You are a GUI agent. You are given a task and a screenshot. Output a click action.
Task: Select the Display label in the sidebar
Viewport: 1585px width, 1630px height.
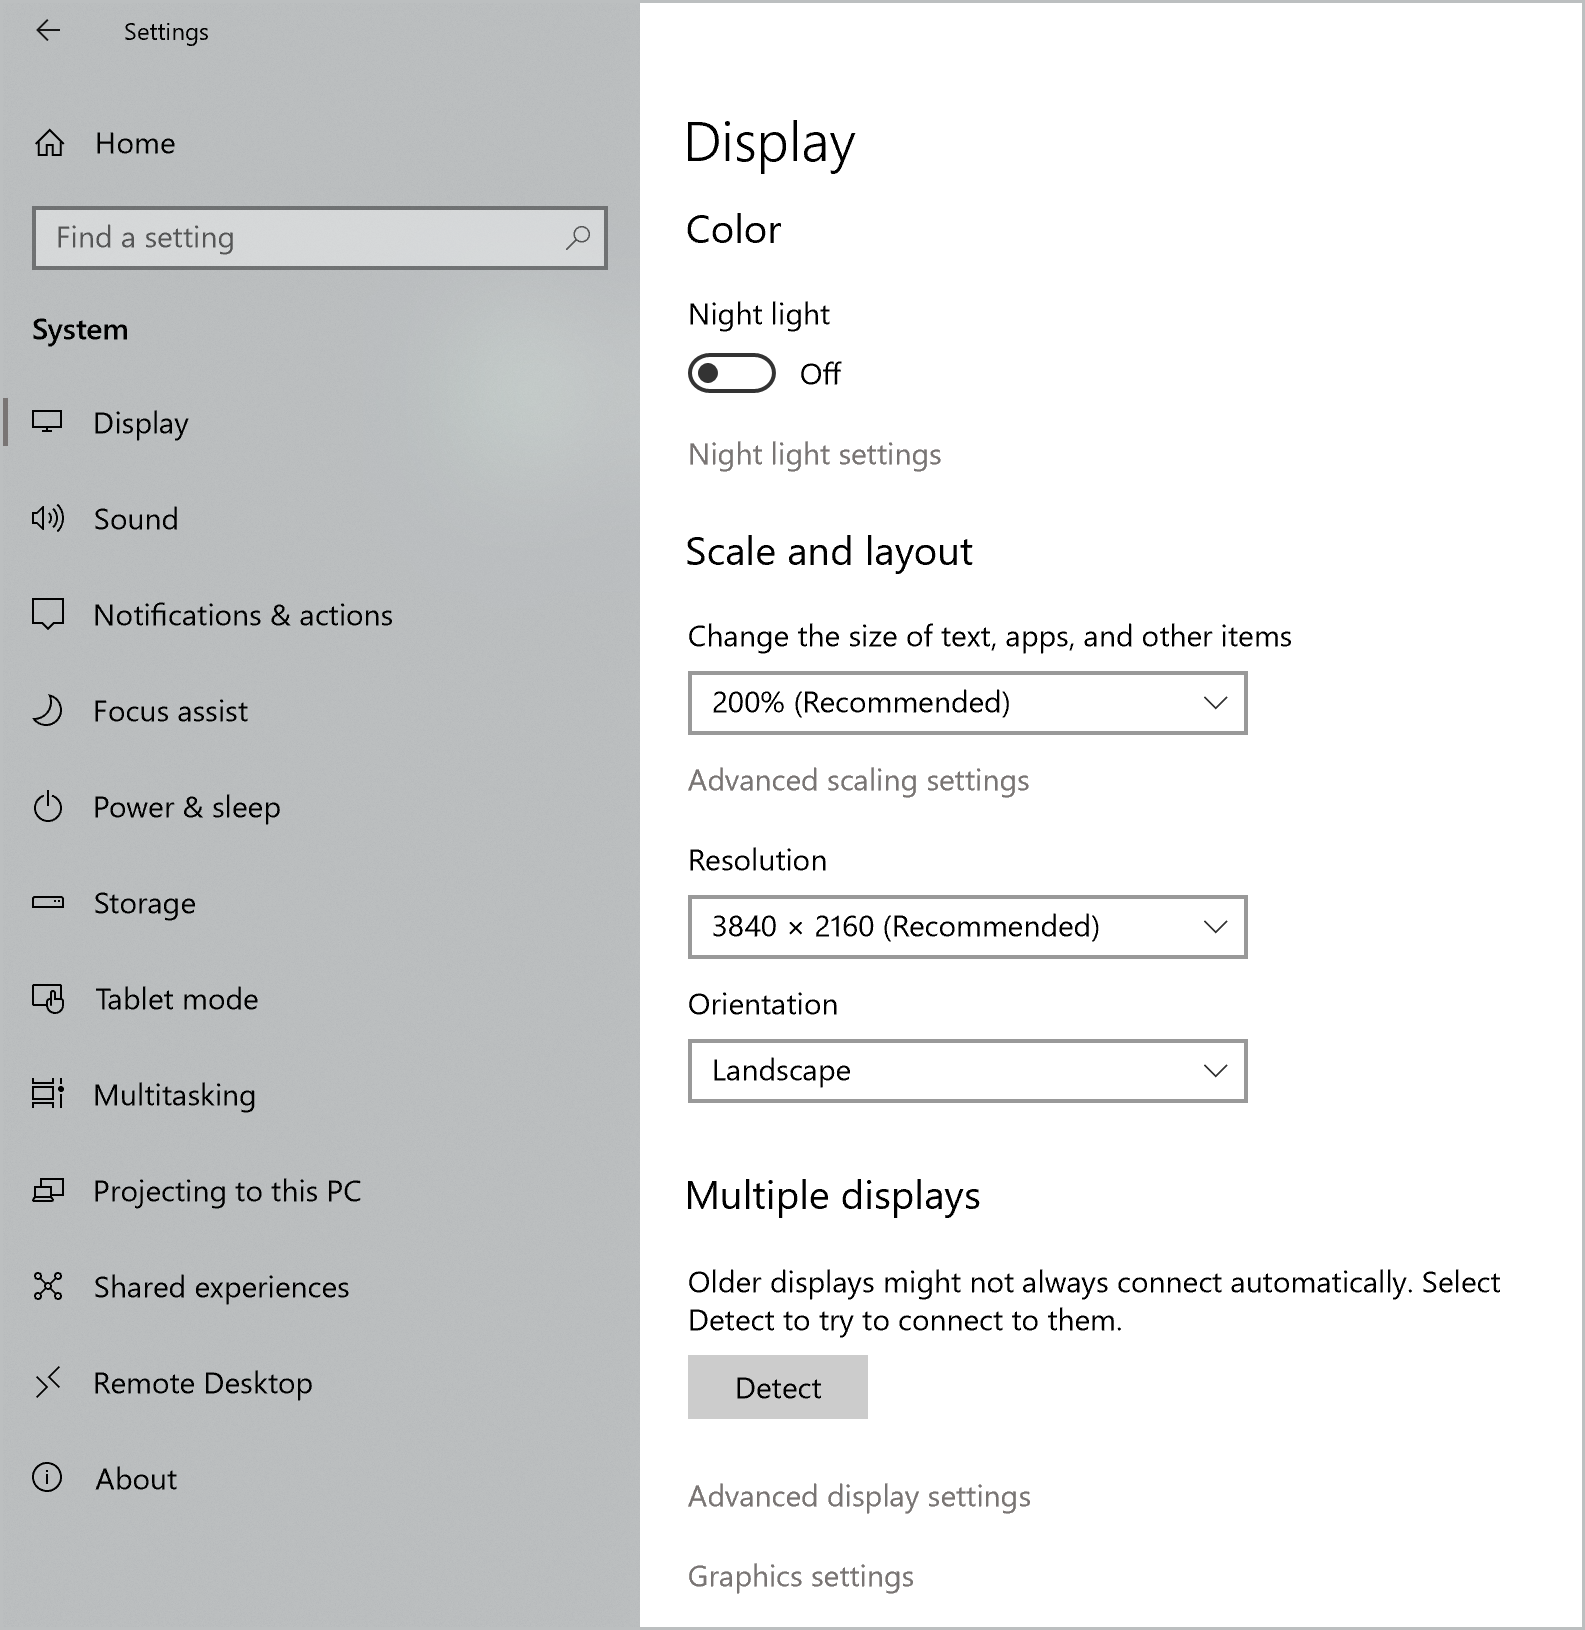pos(141,424)
